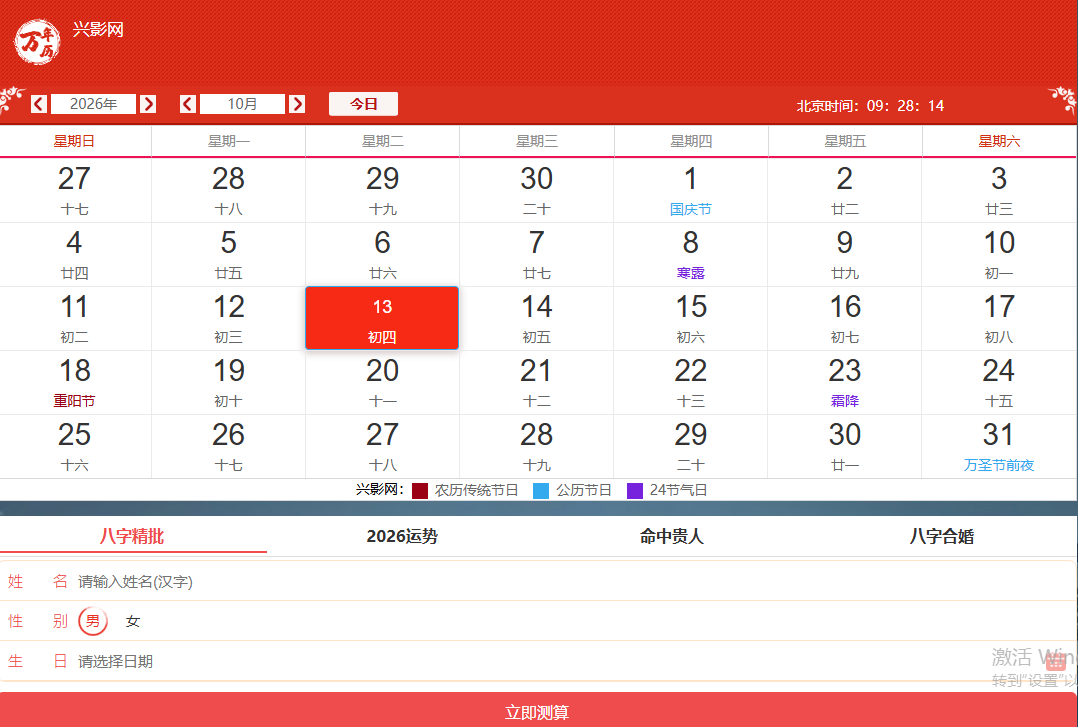Advance one month with right arrow
Image resolution: width=1078 pixels, height=727 pixels.
(x=297, y=104)
